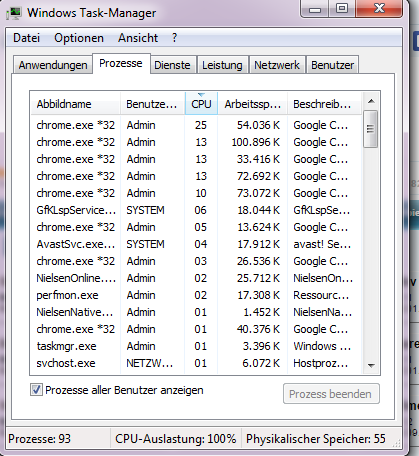Image resolution: width=419 pixels, height=456 pixels.
Task: Minimize the Task-Manager window
Action: (315, 9)
